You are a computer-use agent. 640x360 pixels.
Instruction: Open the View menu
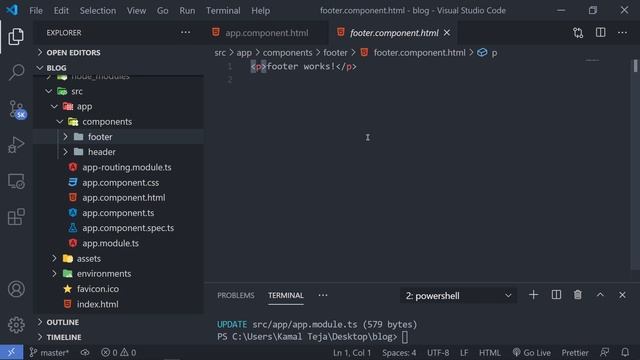[x=136, y=11]
